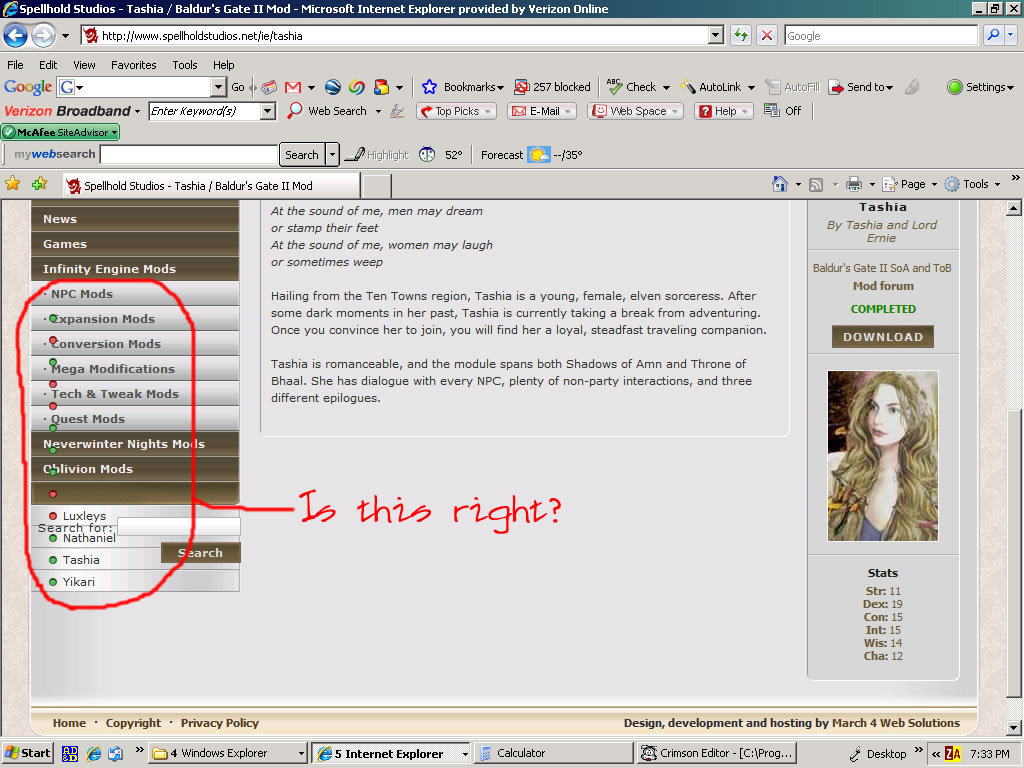The width and height of the screenshot is (1024, 768).
Task: Open the search provider dropdown arrow
Action: pyautogui.click(x=1011, y=35)
